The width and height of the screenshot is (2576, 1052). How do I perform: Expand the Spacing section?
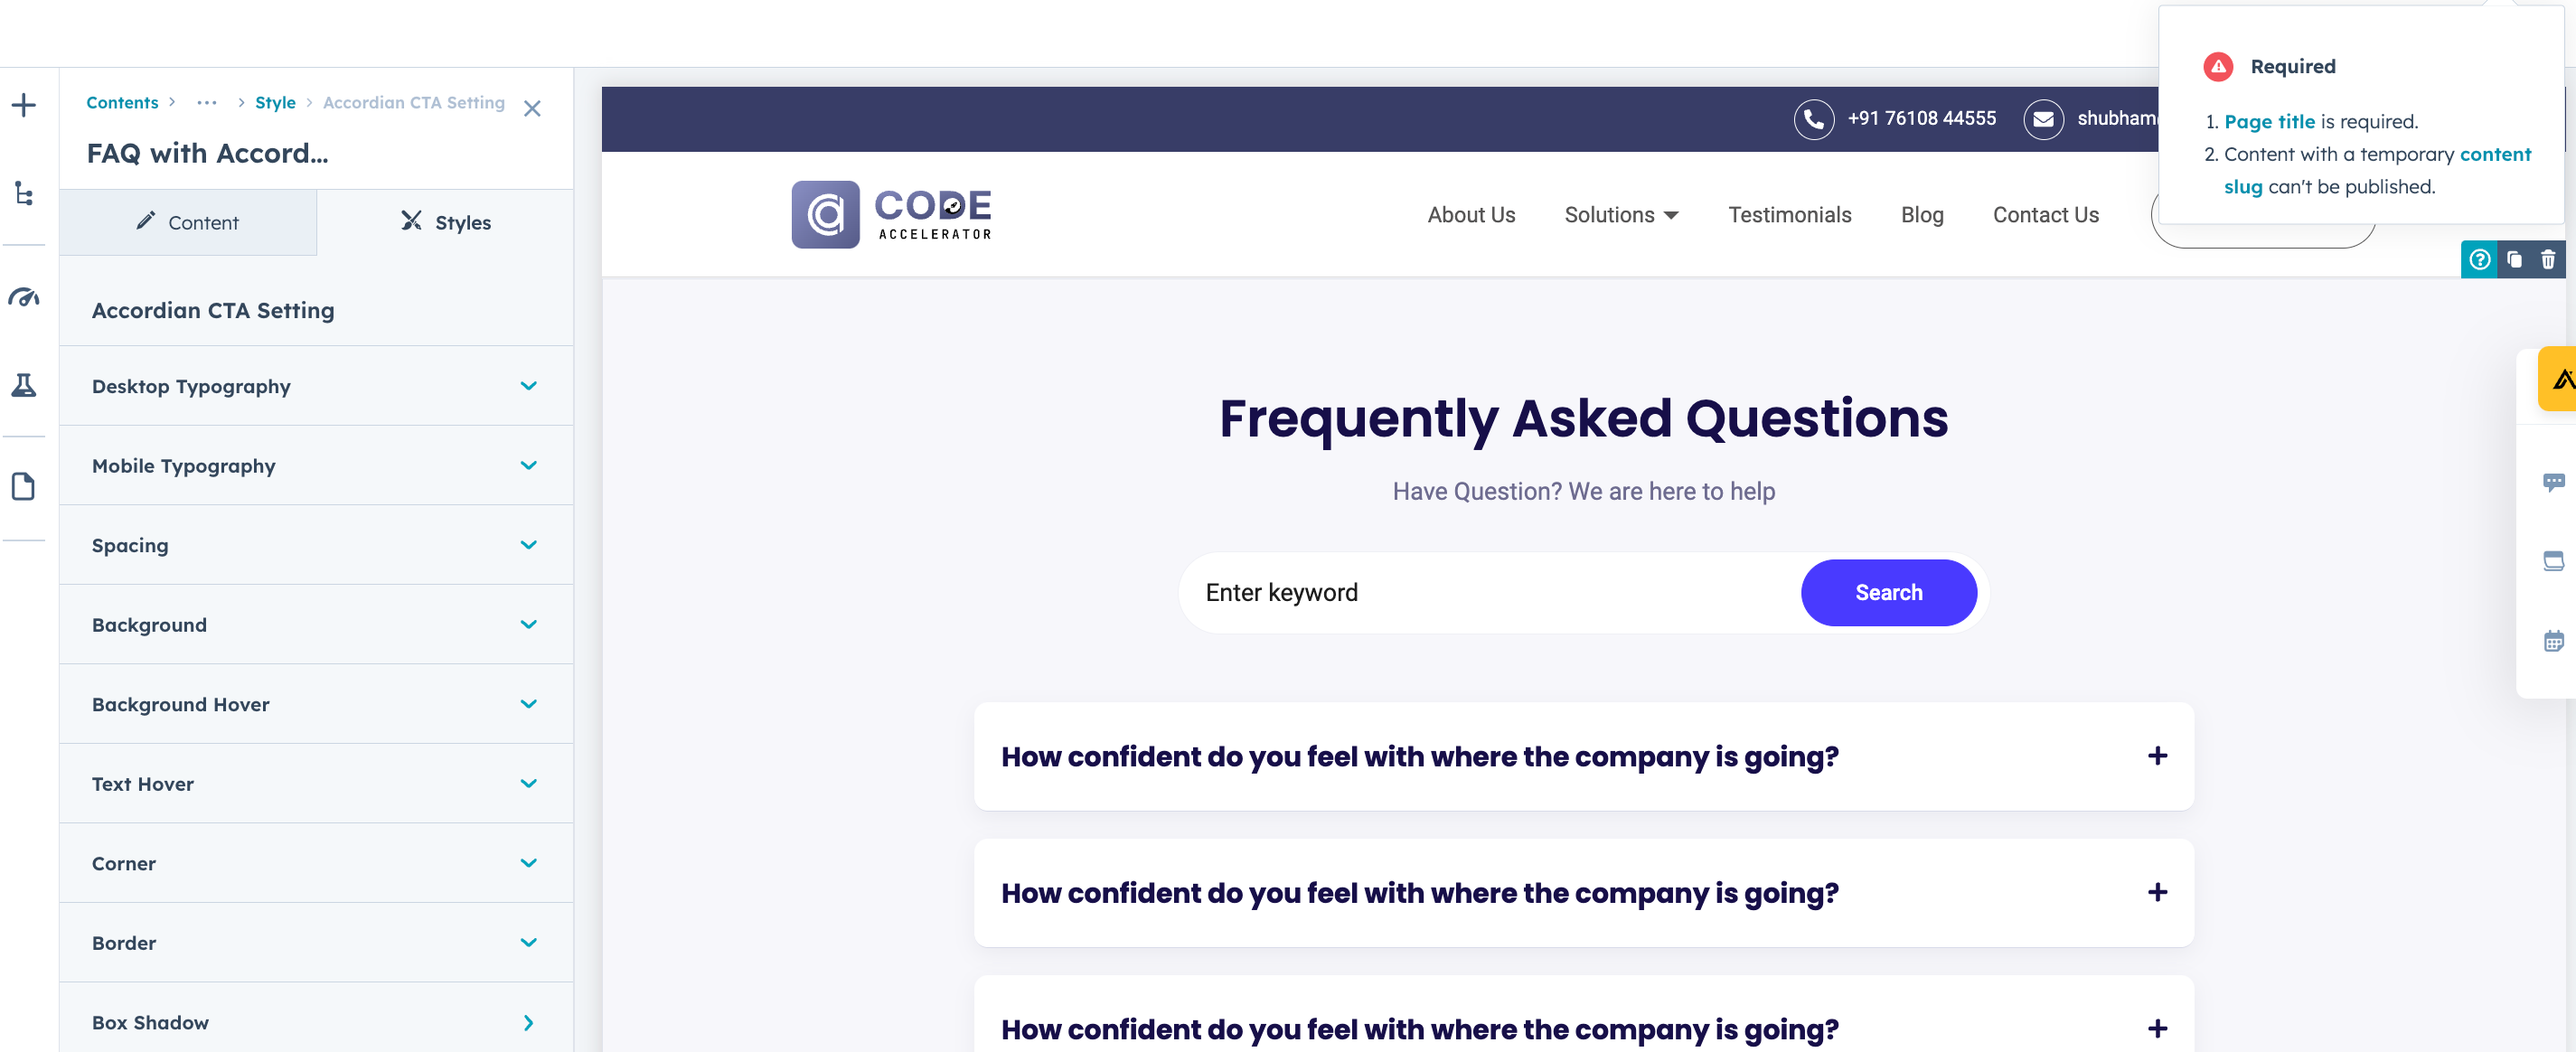pyautogui.click(x=315, y=545)
